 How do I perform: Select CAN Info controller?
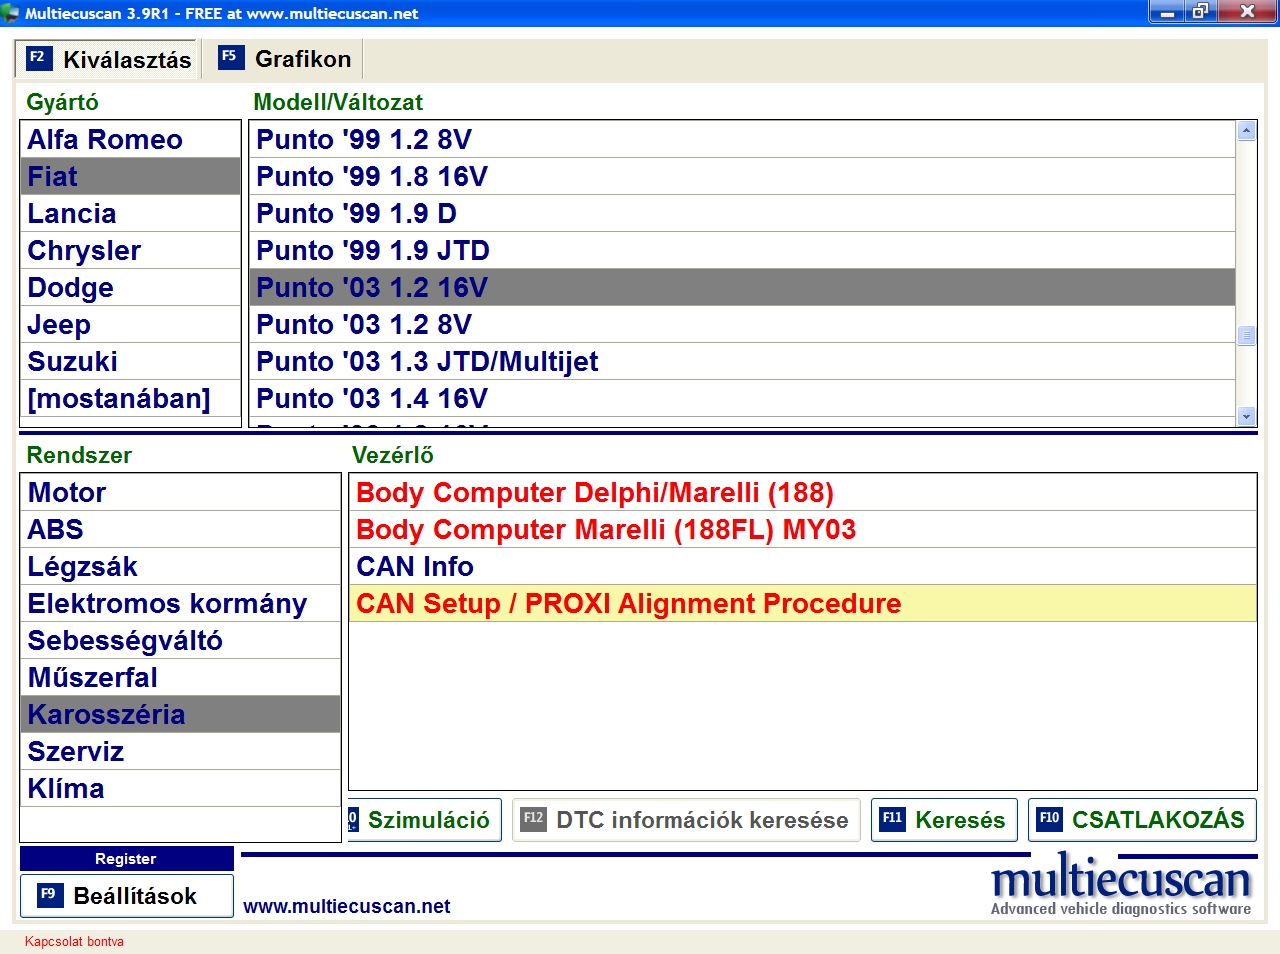click(x=803, y=566)
